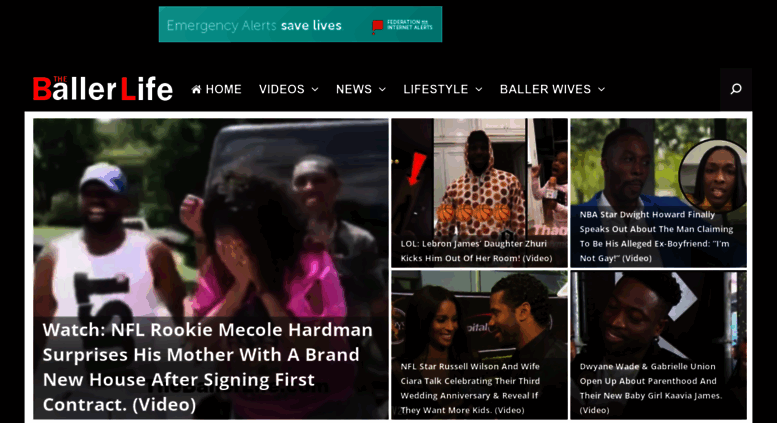Open the Lebron James daughter Zhuri headline
Viewport: 777px width, 423px height.
(x=476, y=251)
